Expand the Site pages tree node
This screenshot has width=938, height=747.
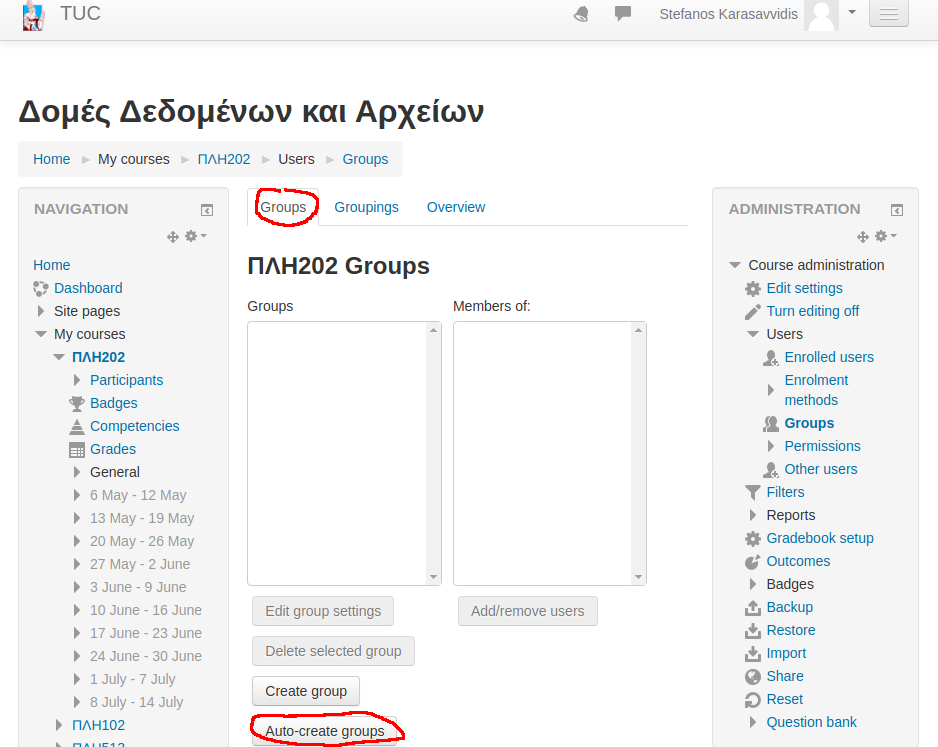41,311
